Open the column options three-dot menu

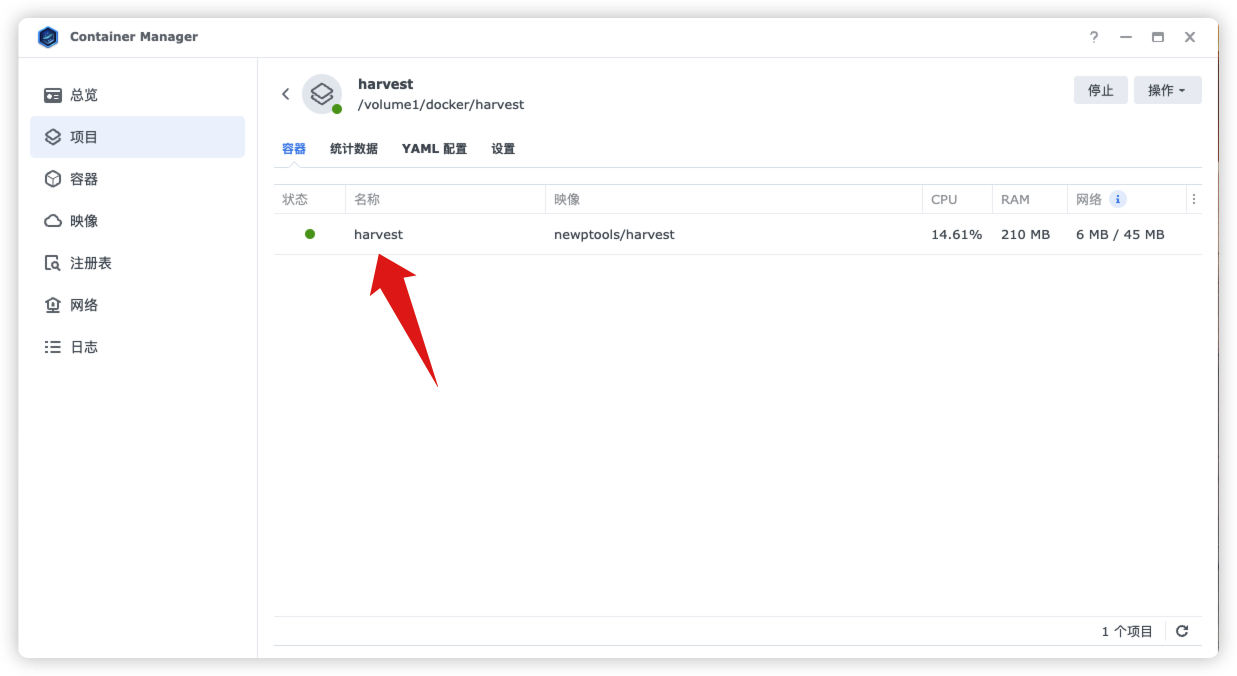[x=1194, y=199]
